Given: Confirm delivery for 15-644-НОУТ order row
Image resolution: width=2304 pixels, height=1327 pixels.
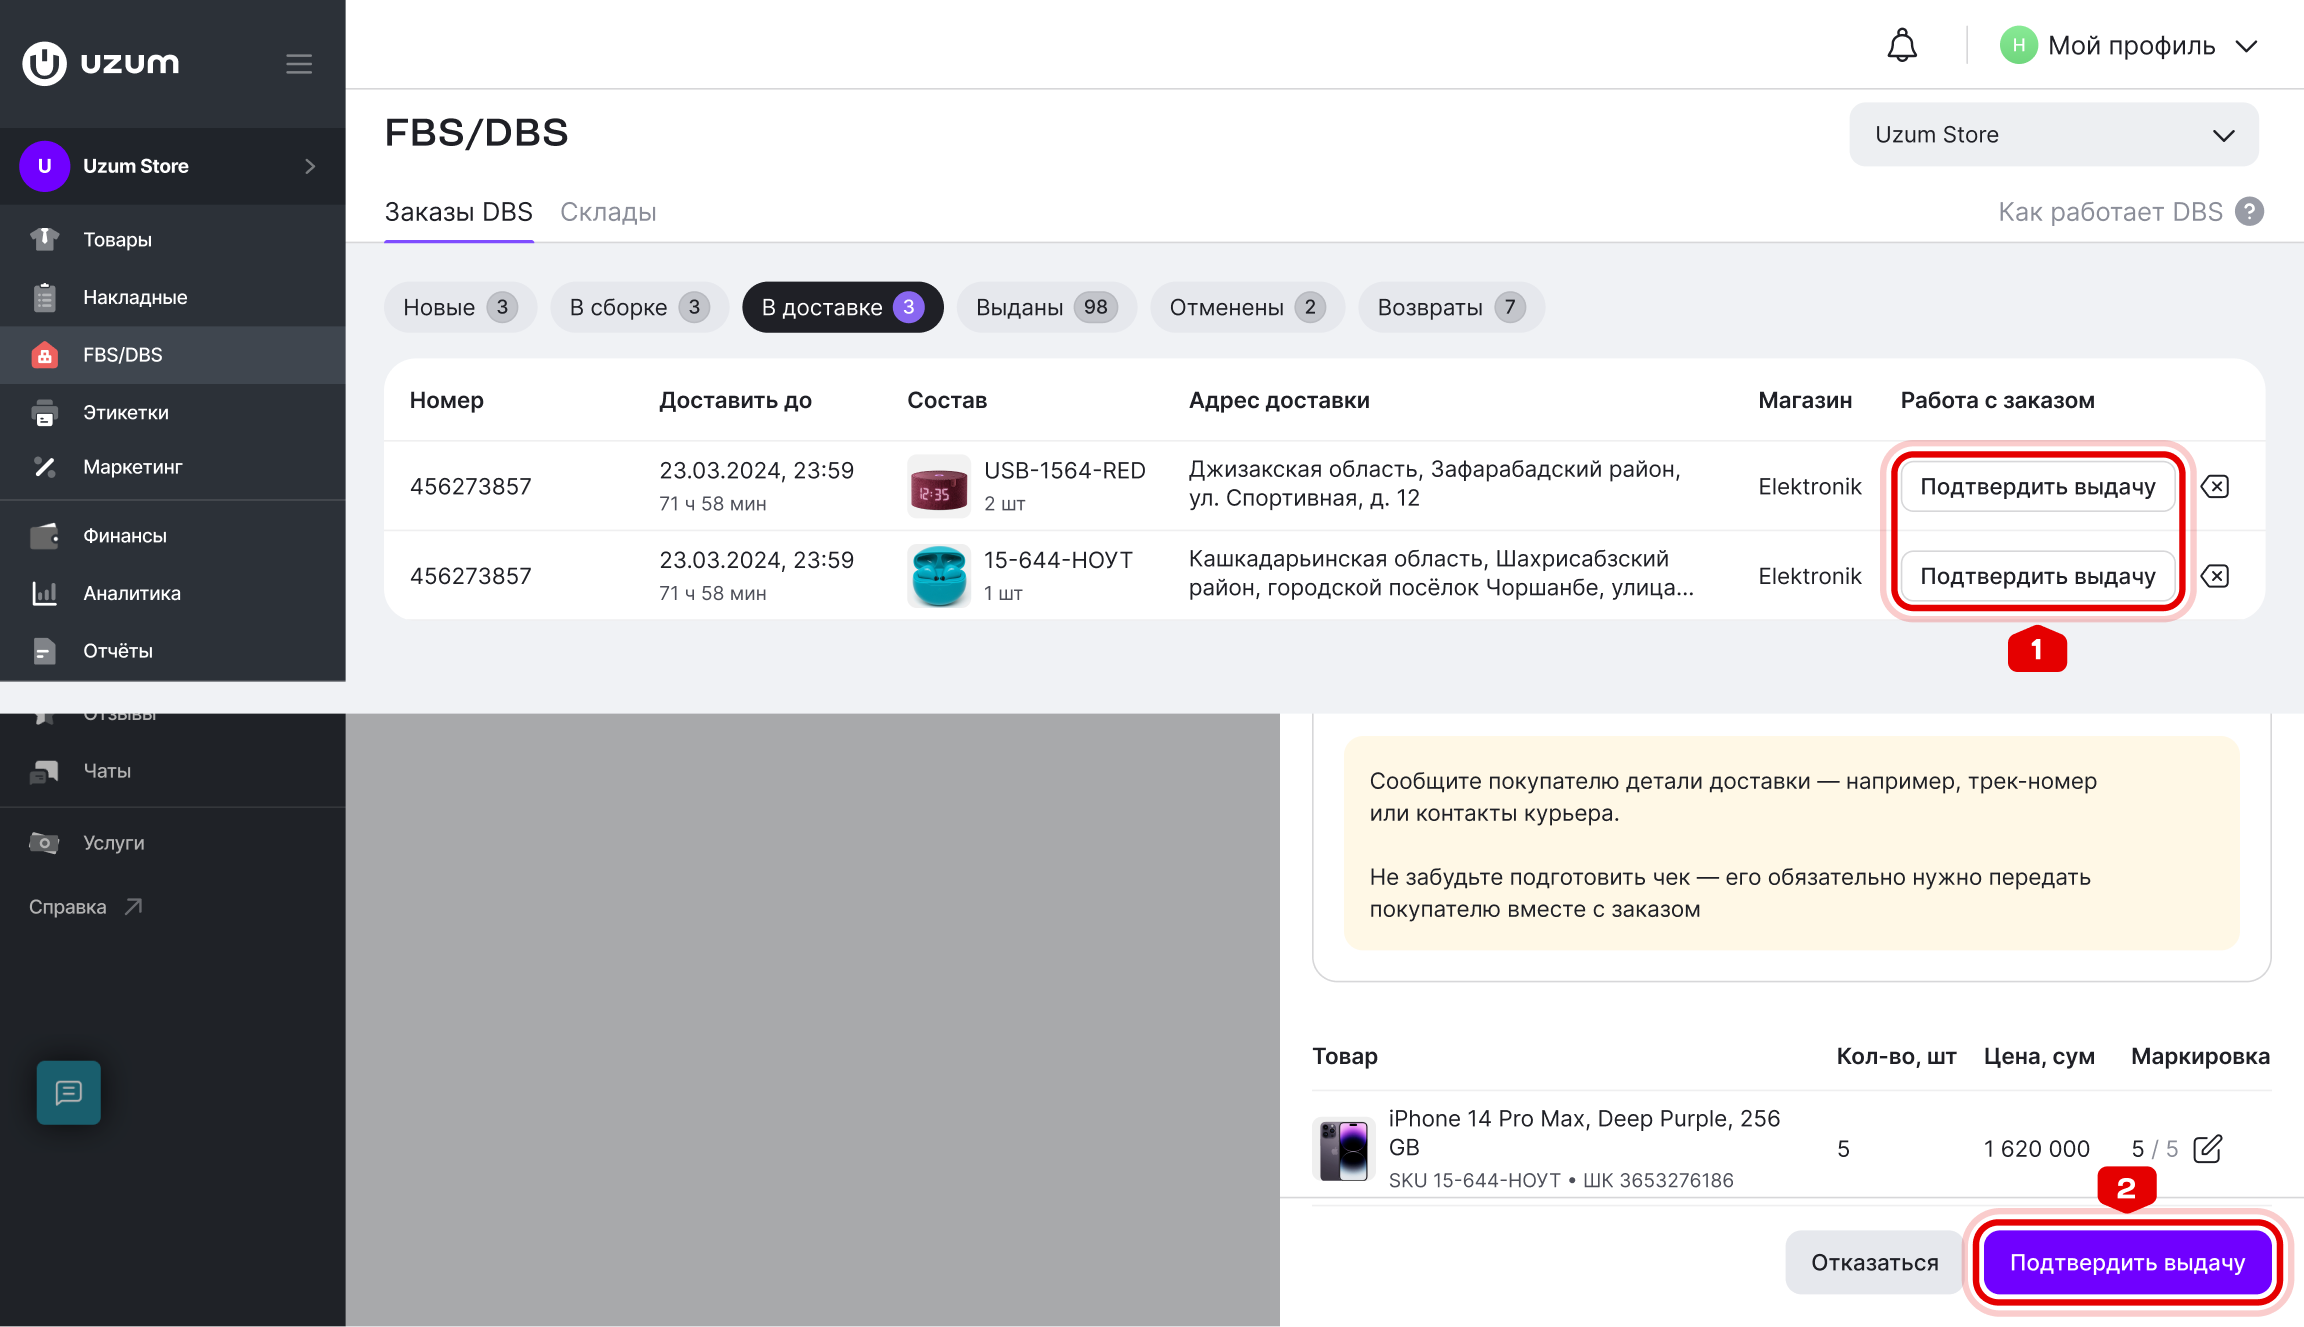Looking at the screenshot, I should pyautogui.click(x=2037, y=576).
